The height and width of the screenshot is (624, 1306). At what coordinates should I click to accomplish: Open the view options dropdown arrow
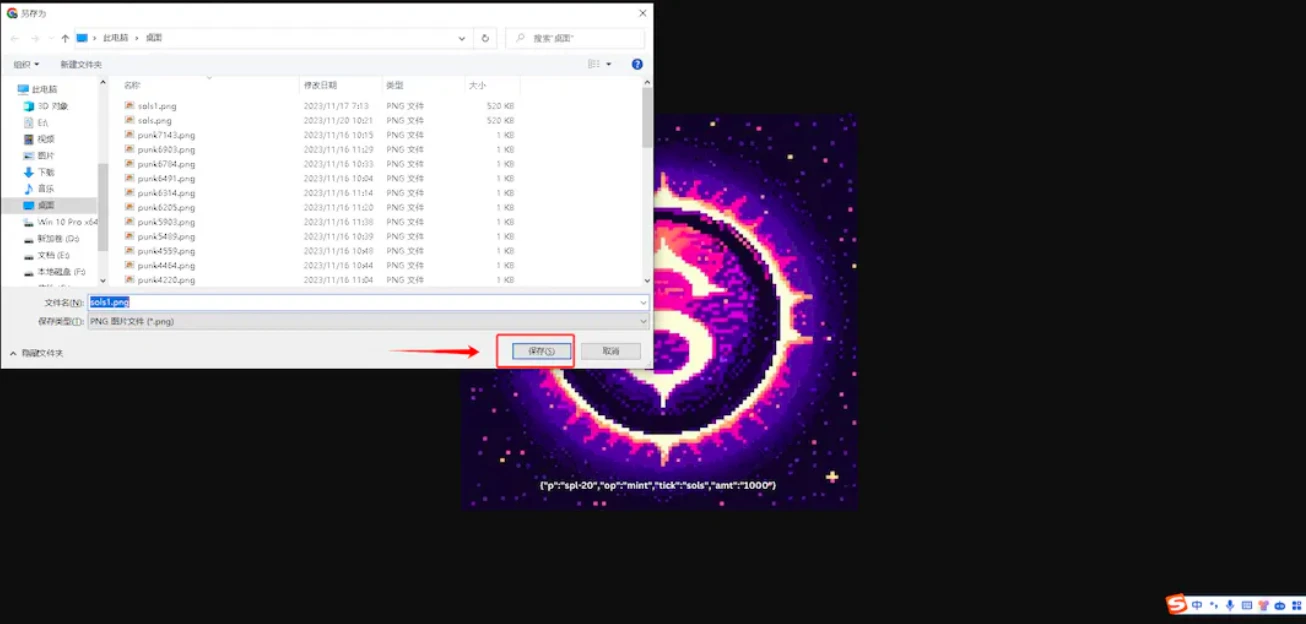(608, 64)
